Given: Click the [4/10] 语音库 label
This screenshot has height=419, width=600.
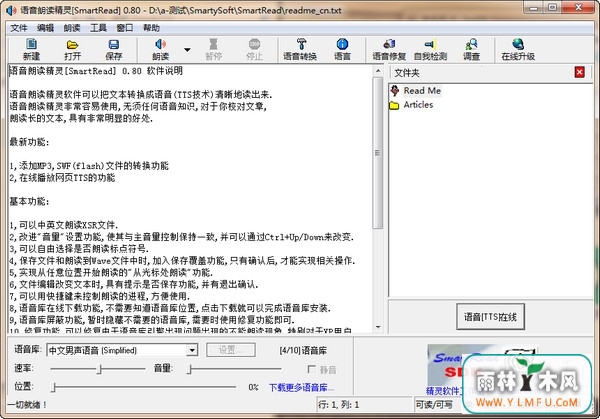Looking at the screenshot, I should point(303,350).
